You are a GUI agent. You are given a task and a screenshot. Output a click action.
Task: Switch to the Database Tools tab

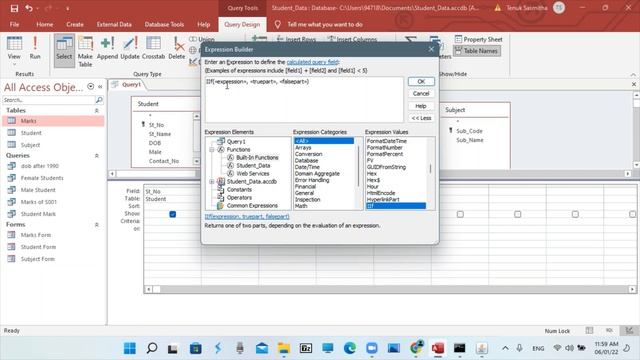tap(164, 24)
